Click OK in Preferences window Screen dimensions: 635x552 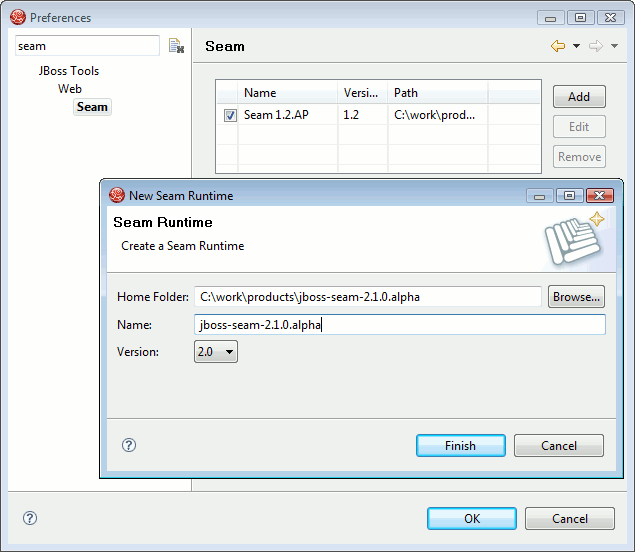click(x=472, y=518)
